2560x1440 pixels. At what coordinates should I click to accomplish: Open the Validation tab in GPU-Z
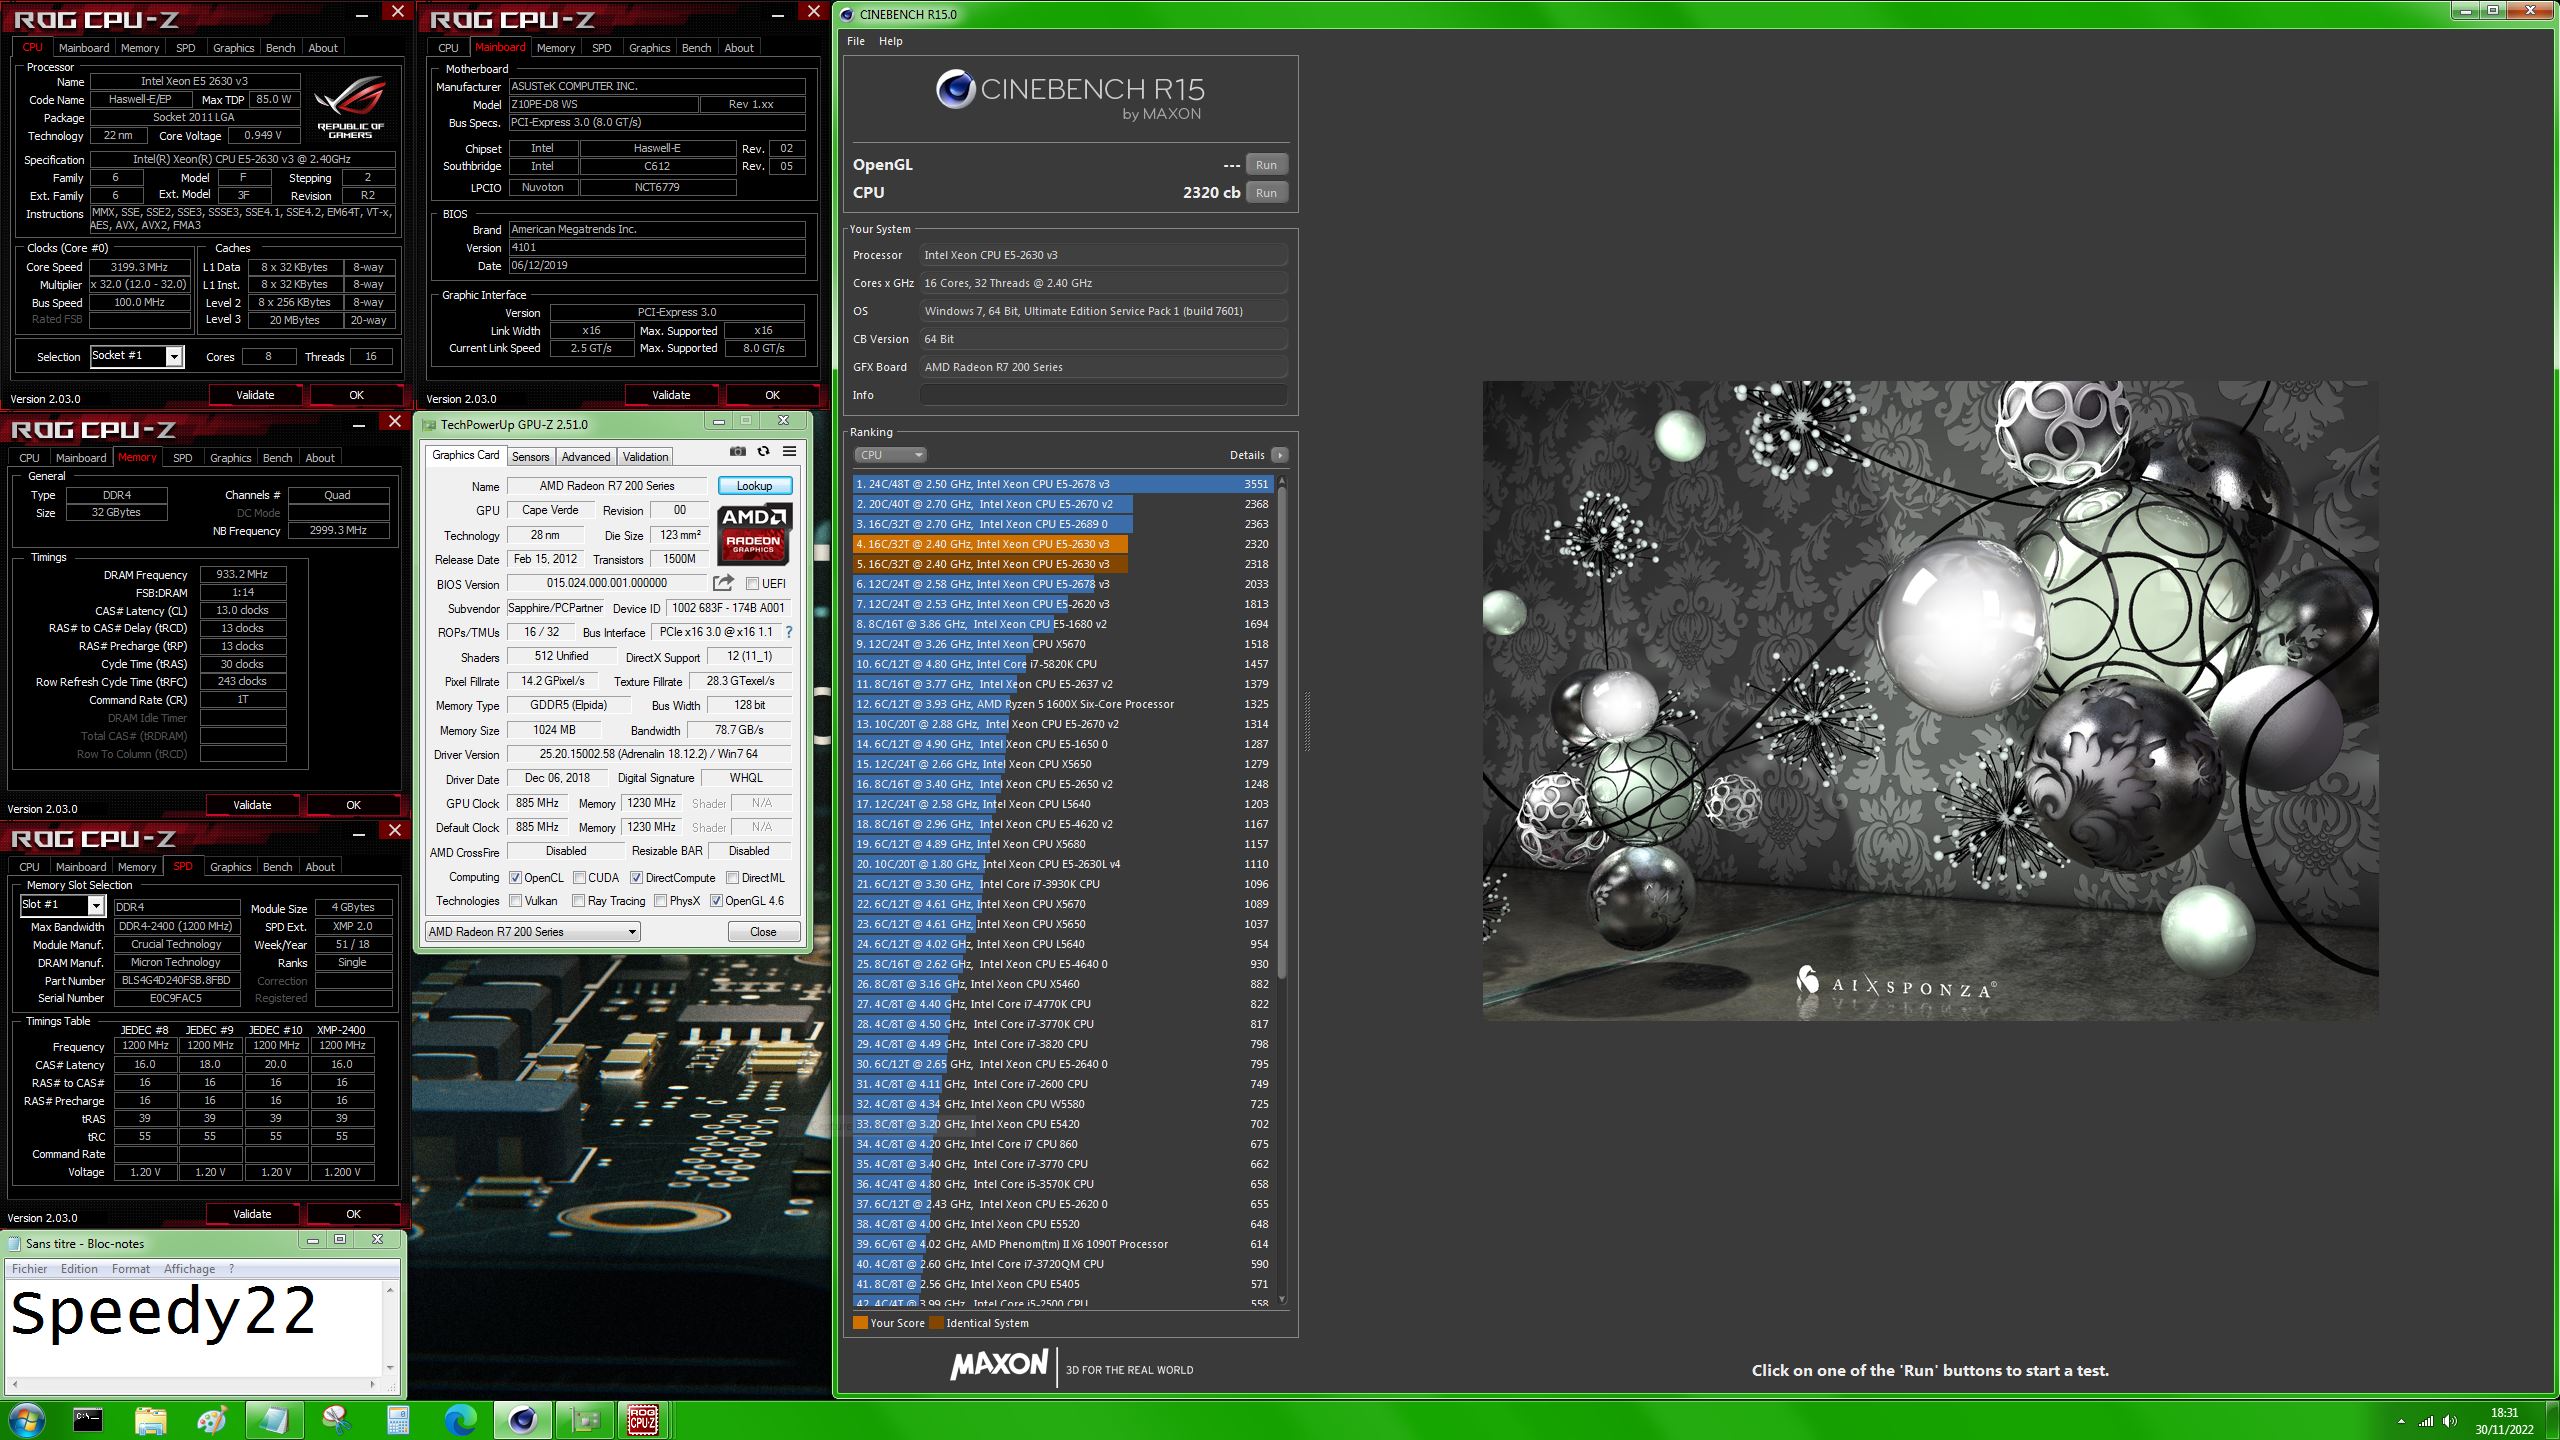[x=645, y=457]
